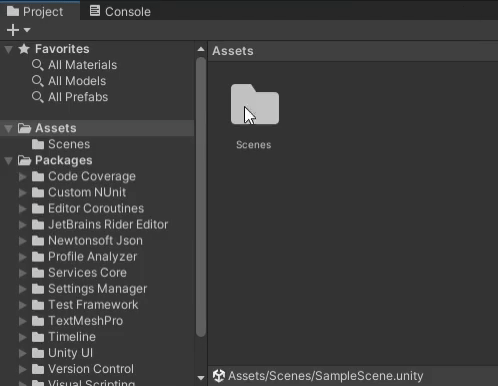The image size is (498, 386).
Task: Click the All Models search icon
Action: (37, 81)
